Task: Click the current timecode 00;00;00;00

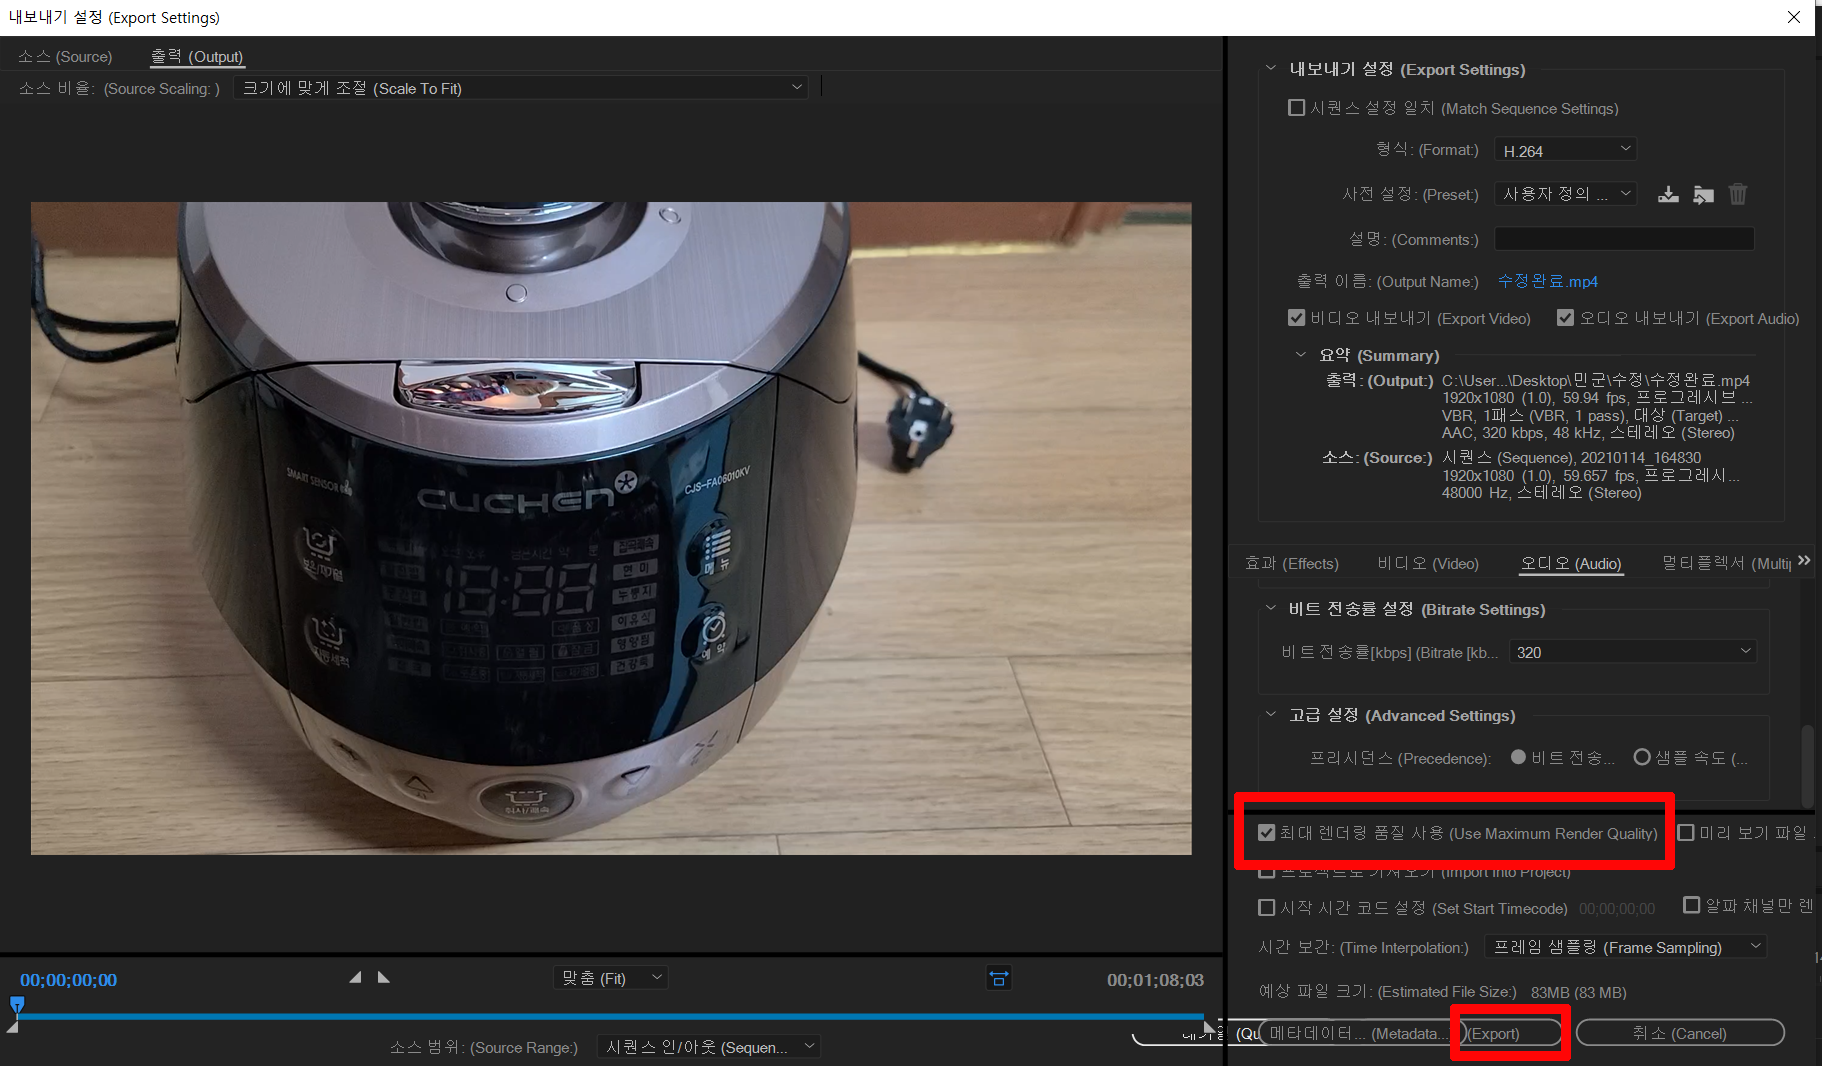Action: pyautogui.click(x=69, y=980)
